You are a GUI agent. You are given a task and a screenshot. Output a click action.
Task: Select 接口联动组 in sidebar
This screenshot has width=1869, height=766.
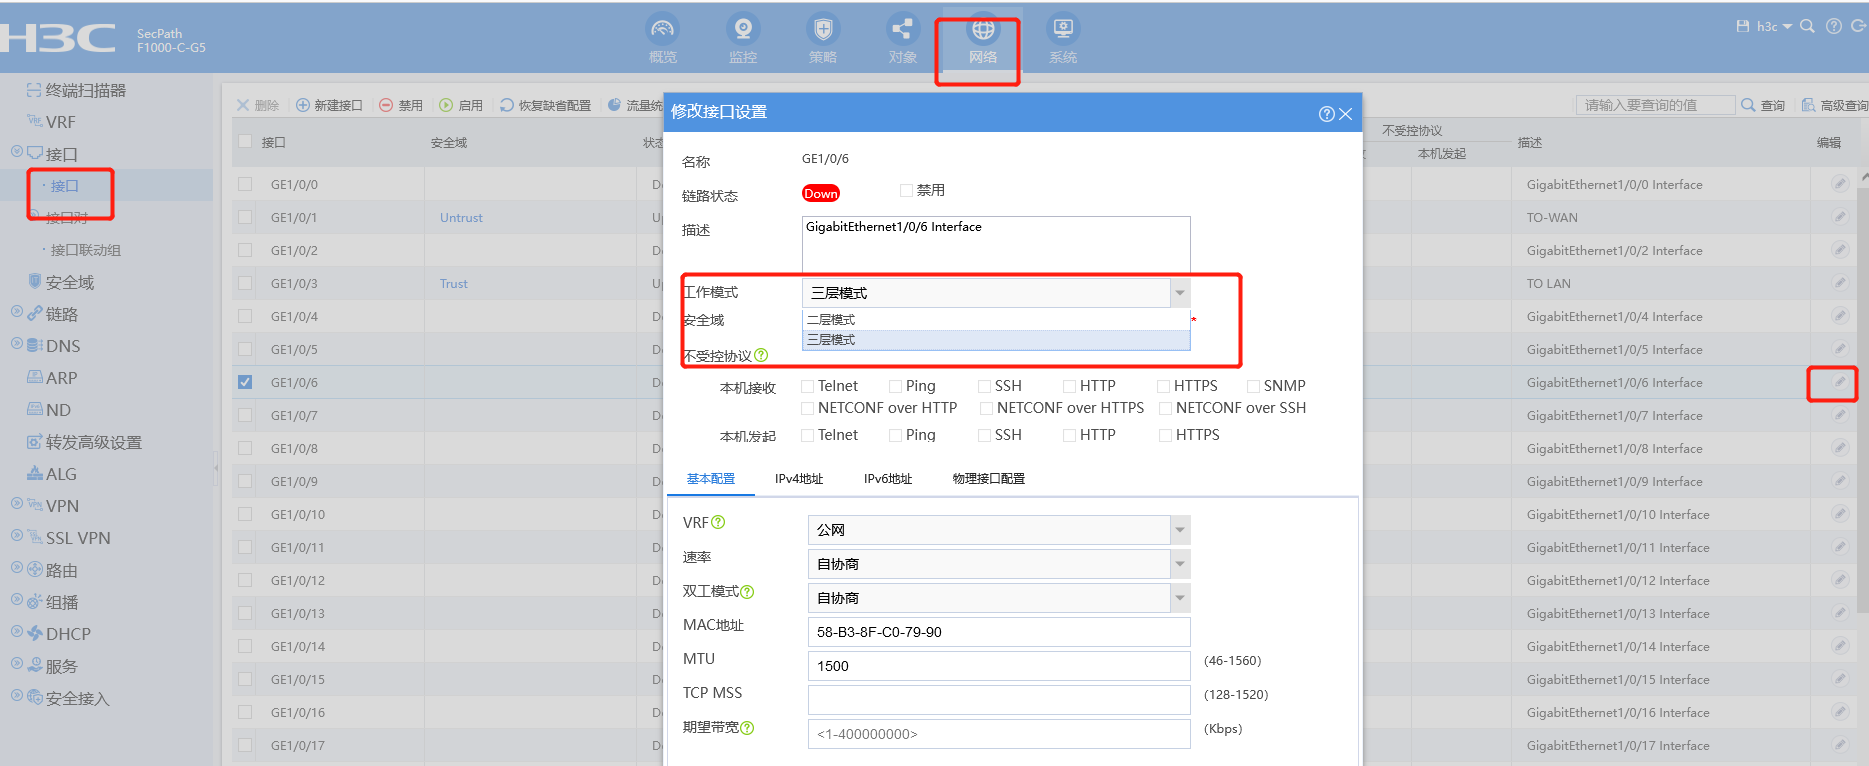pyautogui.click(x=86, y=250)
